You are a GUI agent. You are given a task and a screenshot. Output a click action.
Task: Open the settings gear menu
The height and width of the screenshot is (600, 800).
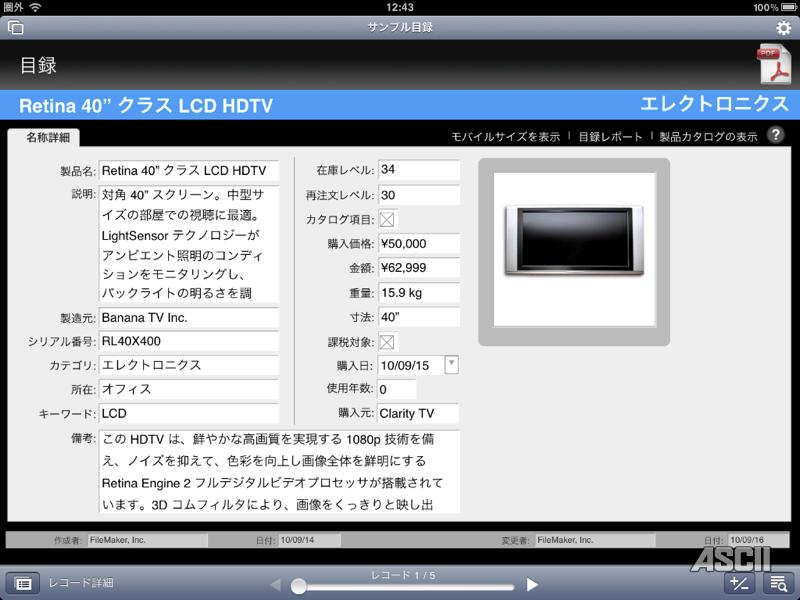pos(783,28)
